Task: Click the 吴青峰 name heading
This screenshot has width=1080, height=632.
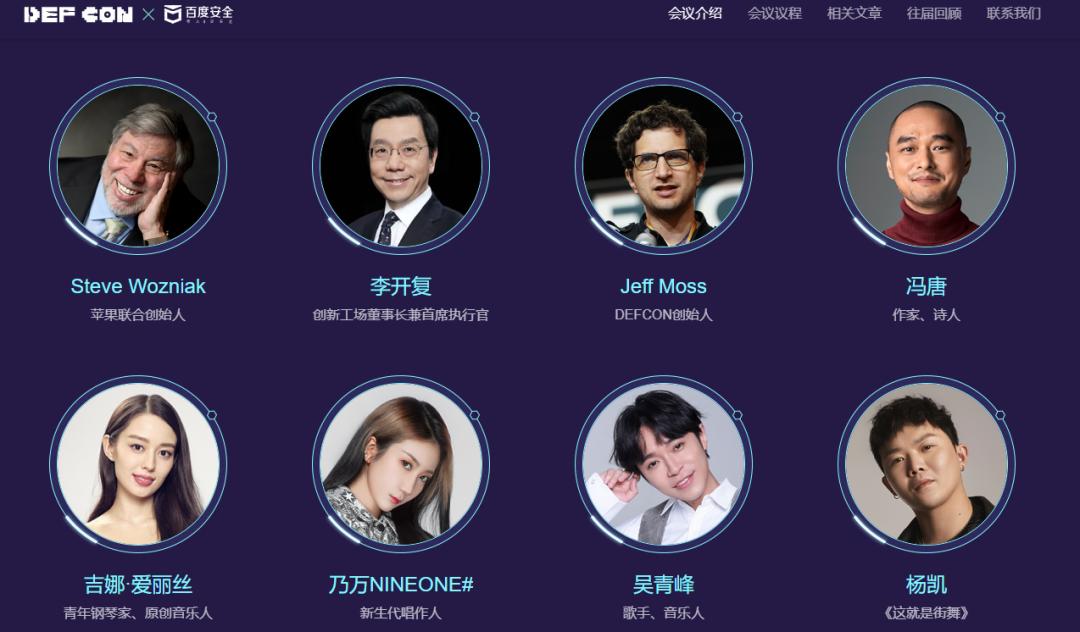Action: 663,584
